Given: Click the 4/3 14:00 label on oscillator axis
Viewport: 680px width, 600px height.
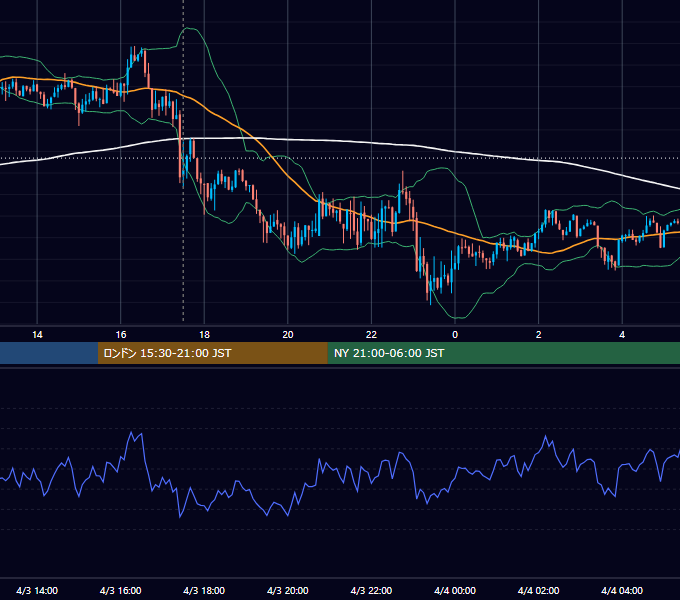Looking at the screenshot, I should pos(37,590).
